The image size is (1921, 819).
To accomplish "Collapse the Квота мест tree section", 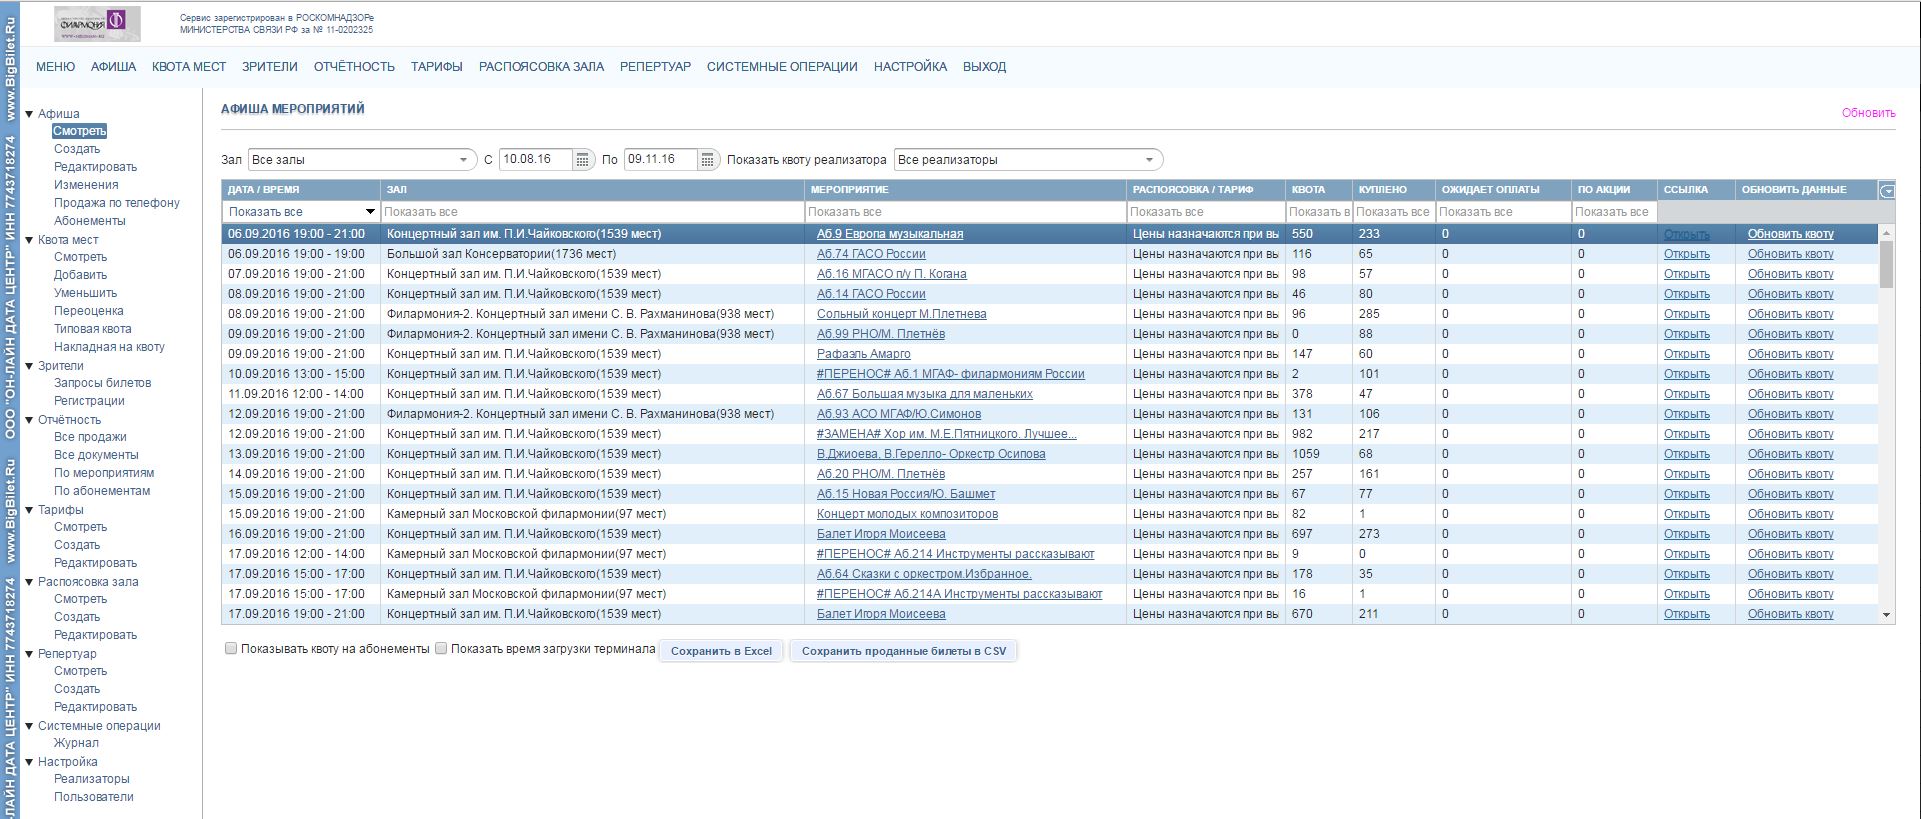I will (x=29, y=240).
